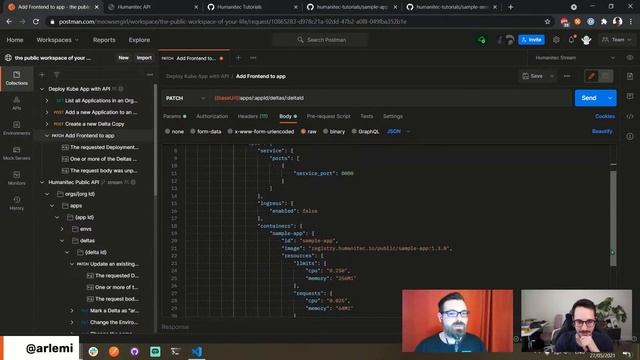Open the Headers tab
This screenshot has height=360, width=640.
(253, 116)
